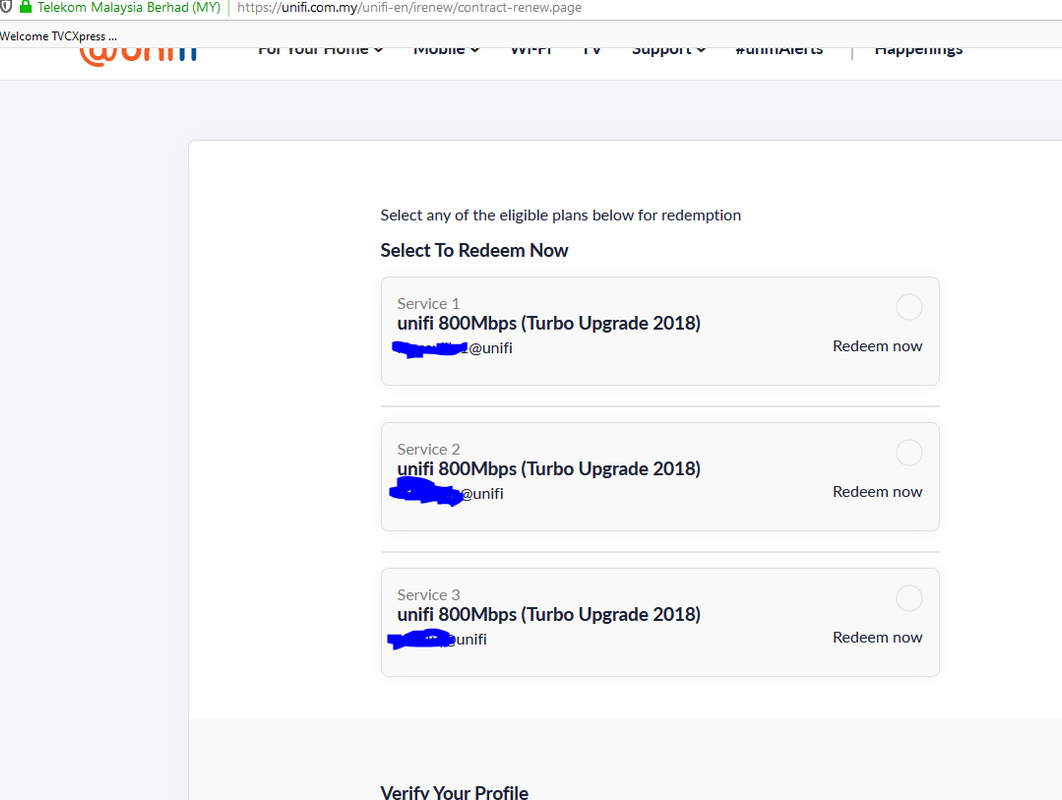
Task: Click the Verify Your Profile heading
Action: 454,792
